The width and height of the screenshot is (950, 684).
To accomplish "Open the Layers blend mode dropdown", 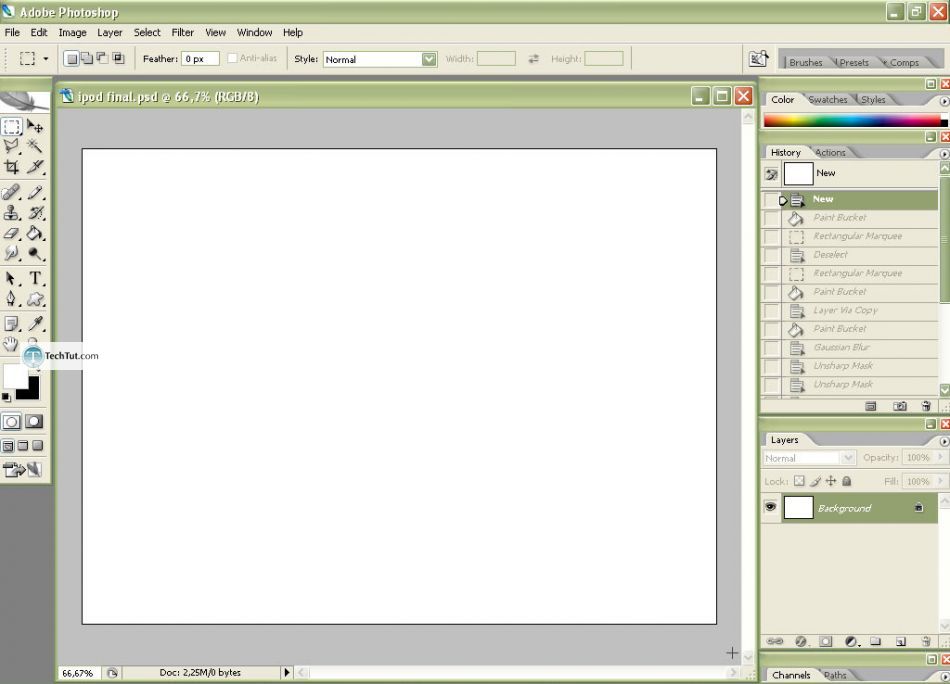I will click(x=809, y=458).
